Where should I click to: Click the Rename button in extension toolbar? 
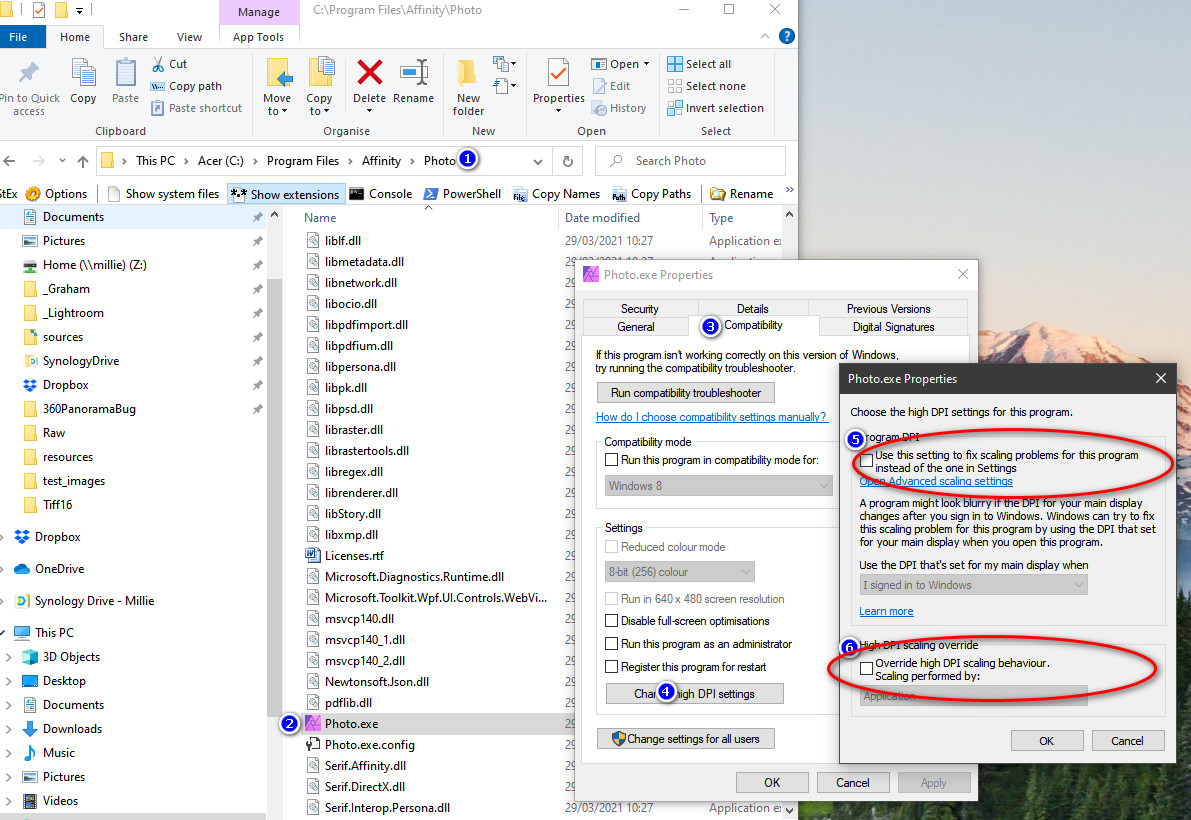point(741,194)
